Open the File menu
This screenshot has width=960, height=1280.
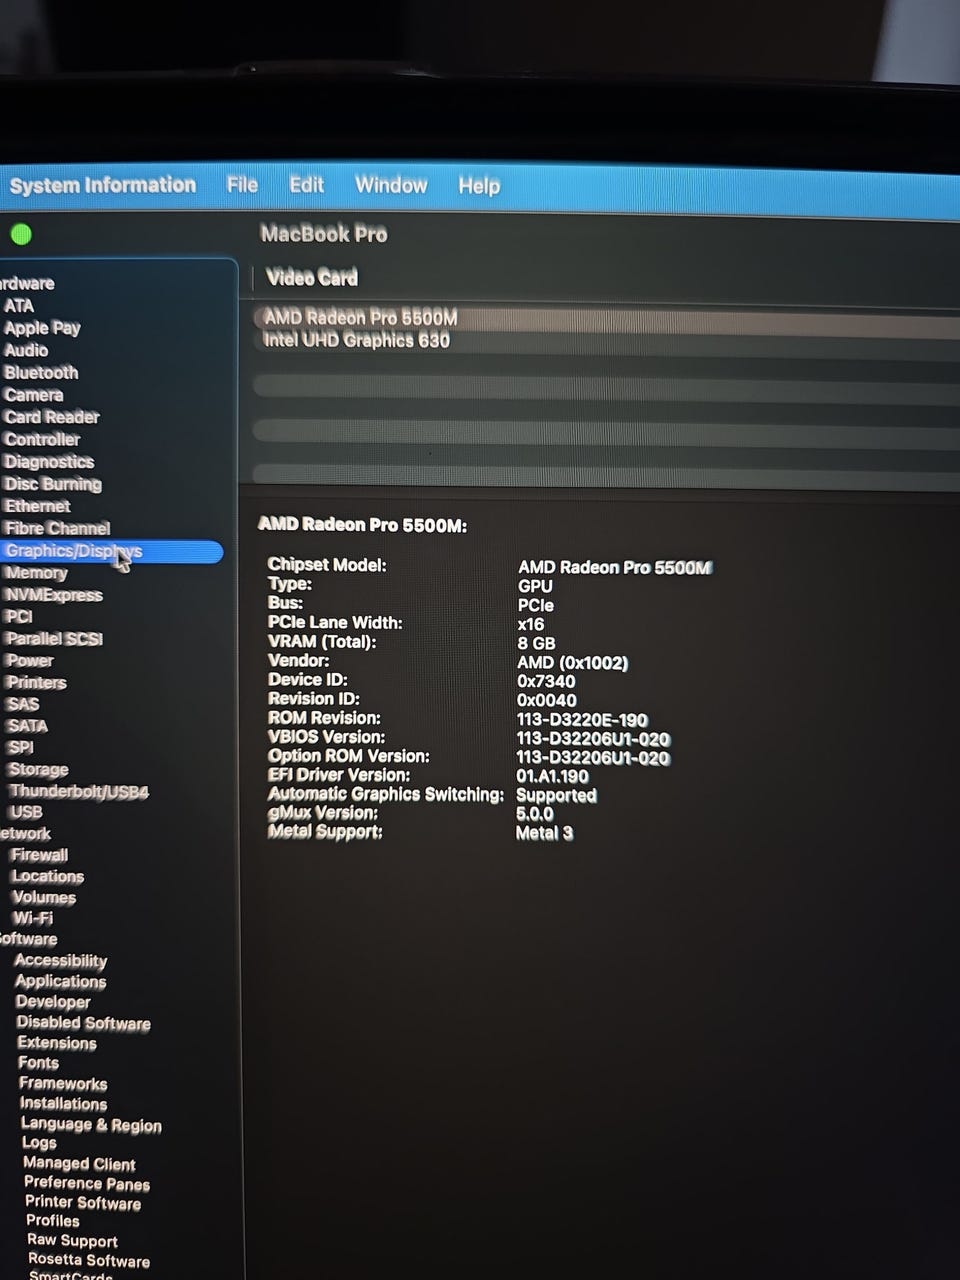pyautogui.click(x=242, y=185)
